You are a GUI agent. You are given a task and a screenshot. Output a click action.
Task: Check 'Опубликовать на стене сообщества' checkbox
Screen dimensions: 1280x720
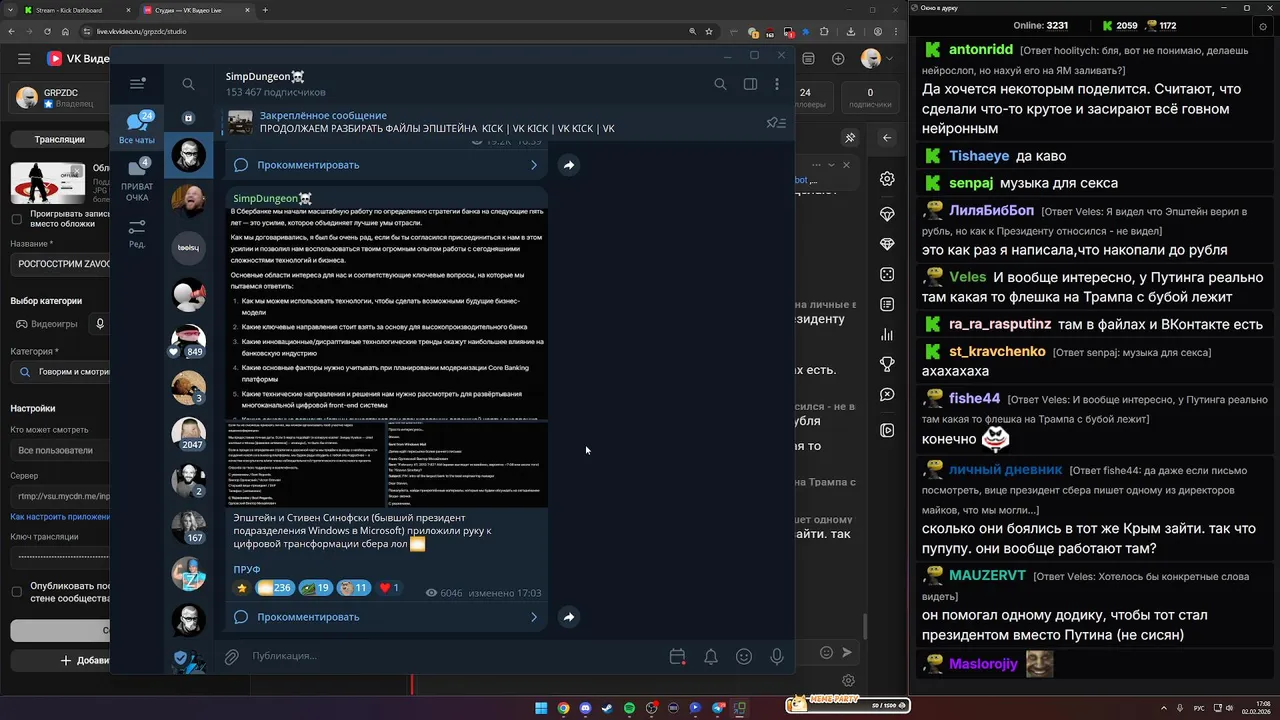click(16, 591)
